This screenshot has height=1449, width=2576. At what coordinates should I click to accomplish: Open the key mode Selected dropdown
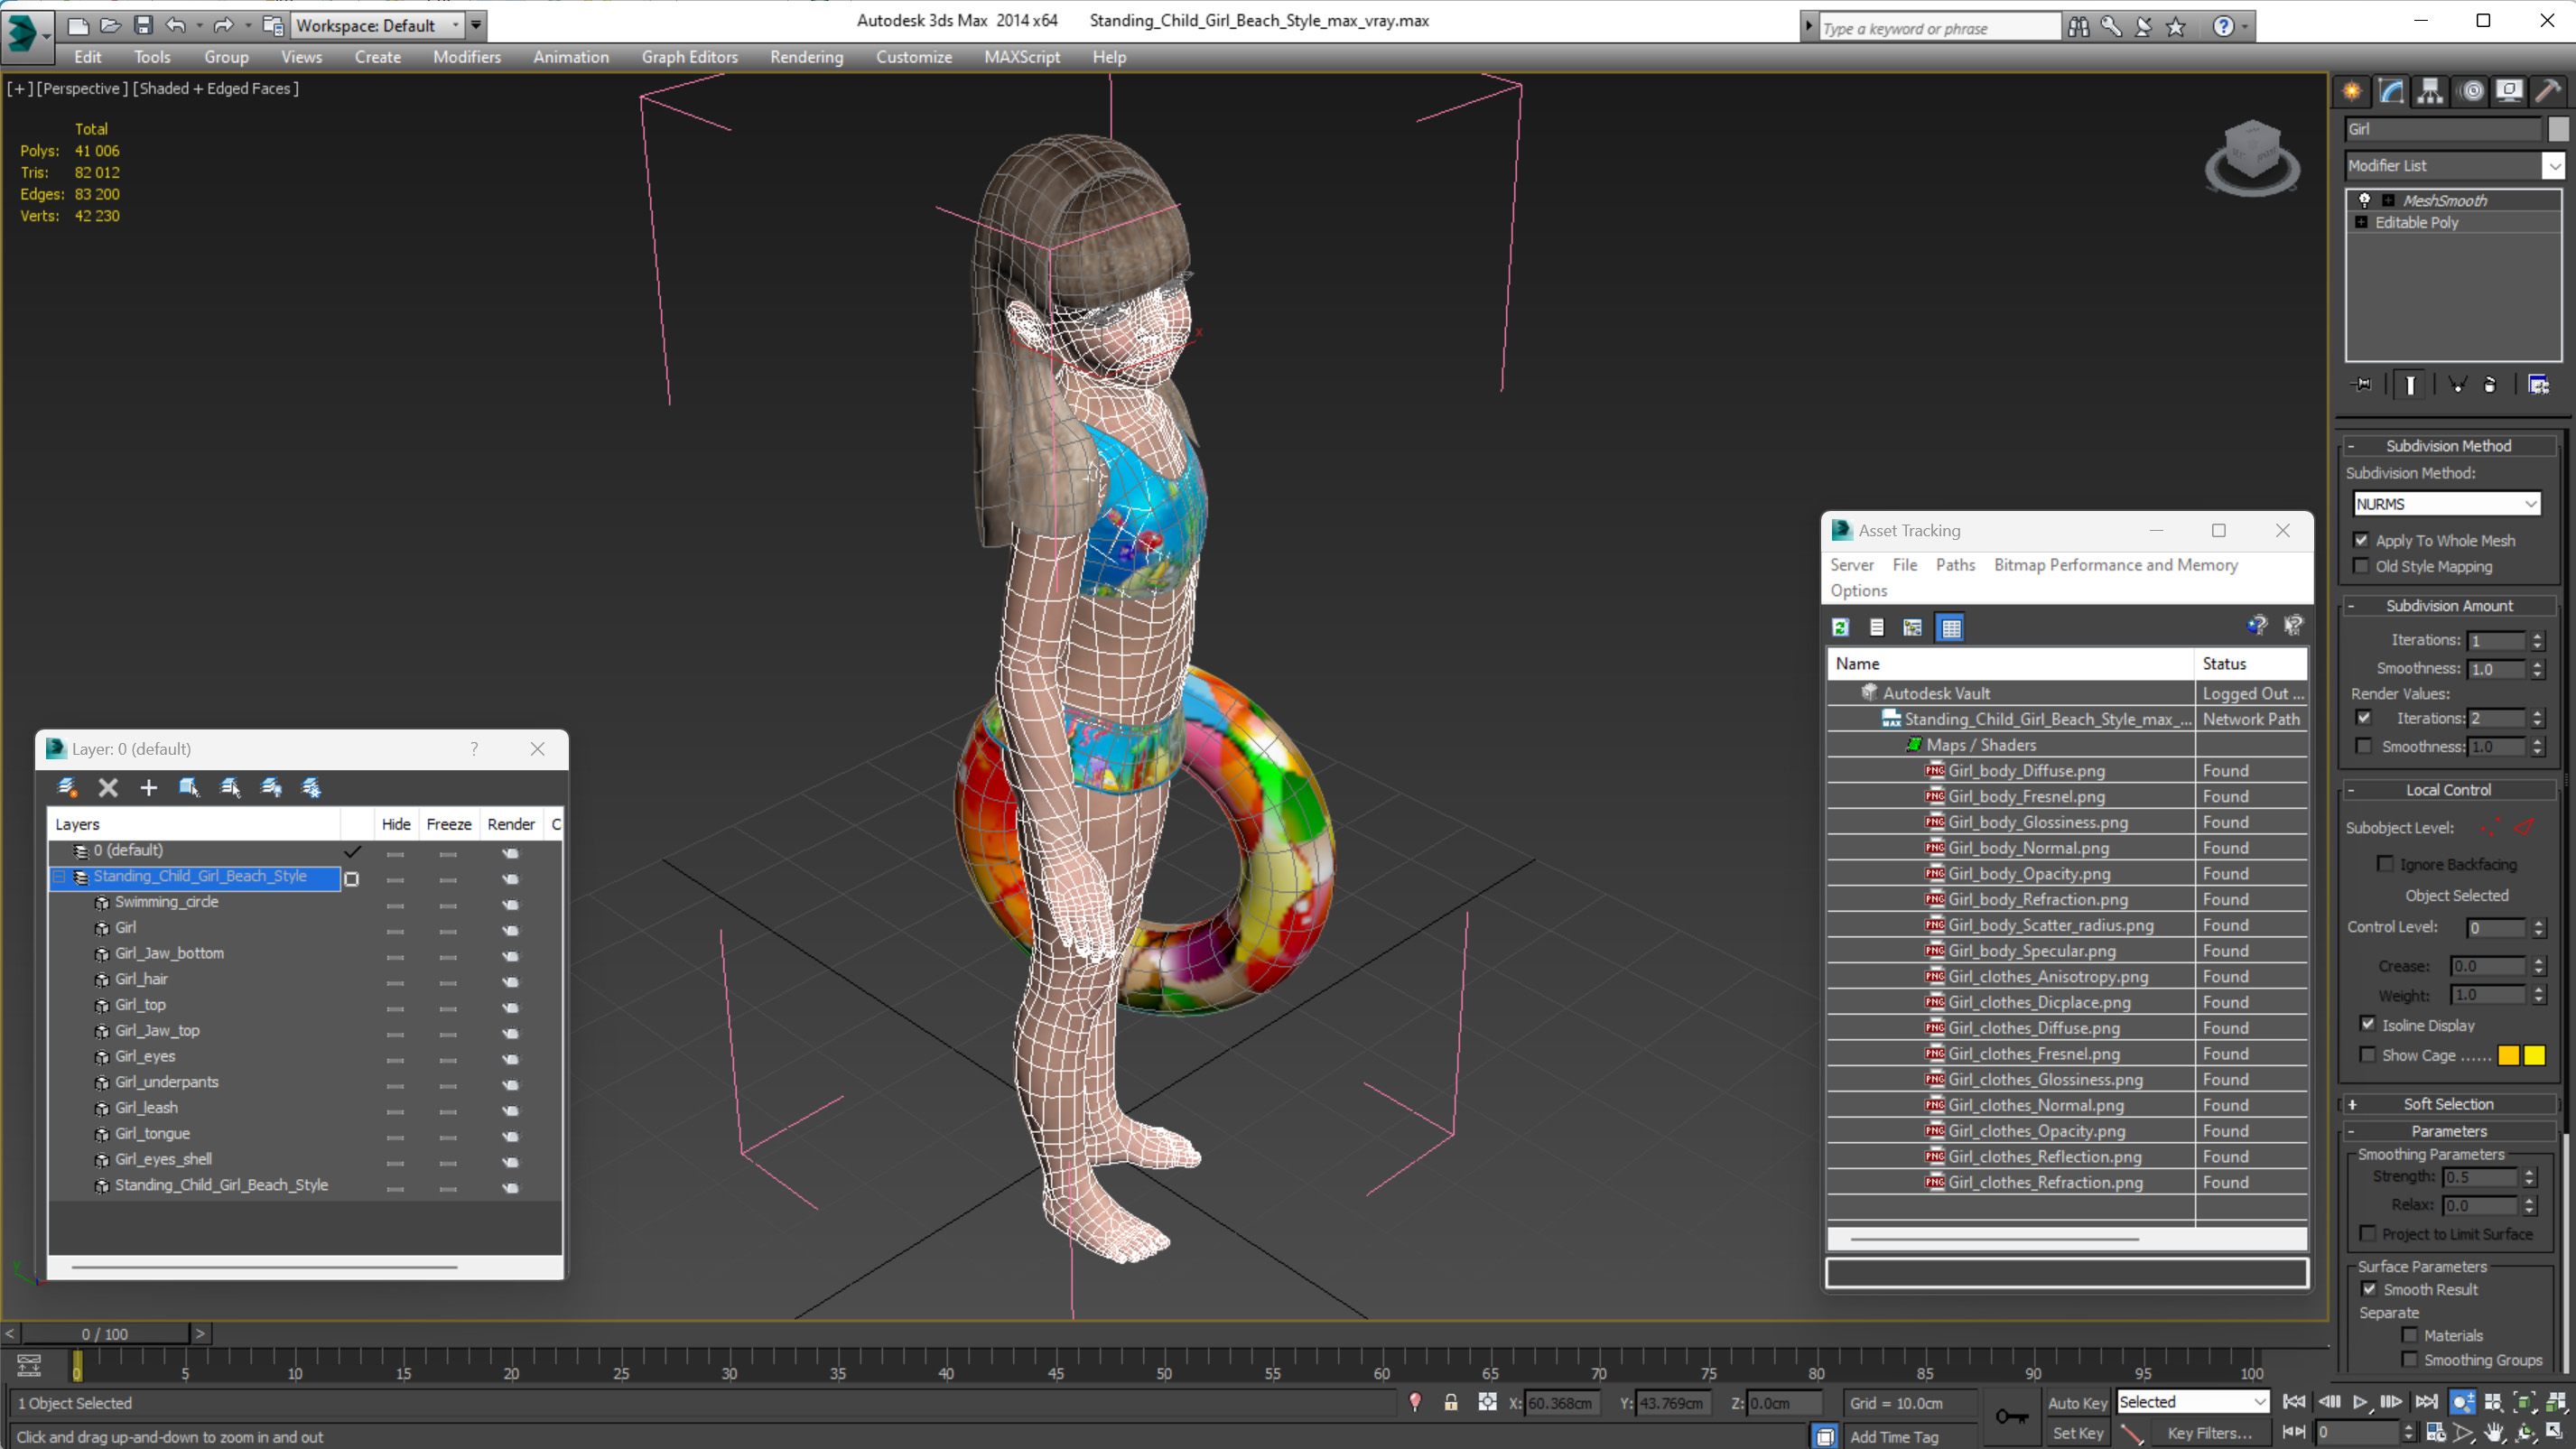2191,1402
